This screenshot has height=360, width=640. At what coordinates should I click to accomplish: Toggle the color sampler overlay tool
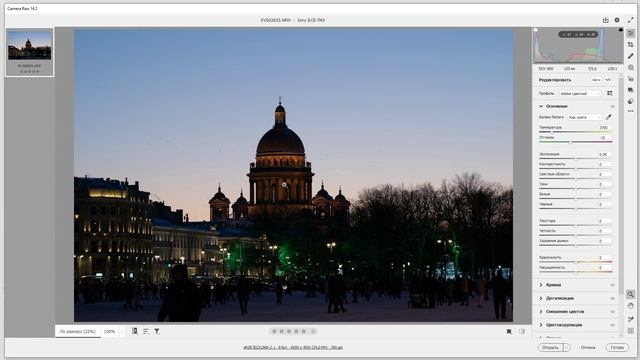(x=631, y=319)
